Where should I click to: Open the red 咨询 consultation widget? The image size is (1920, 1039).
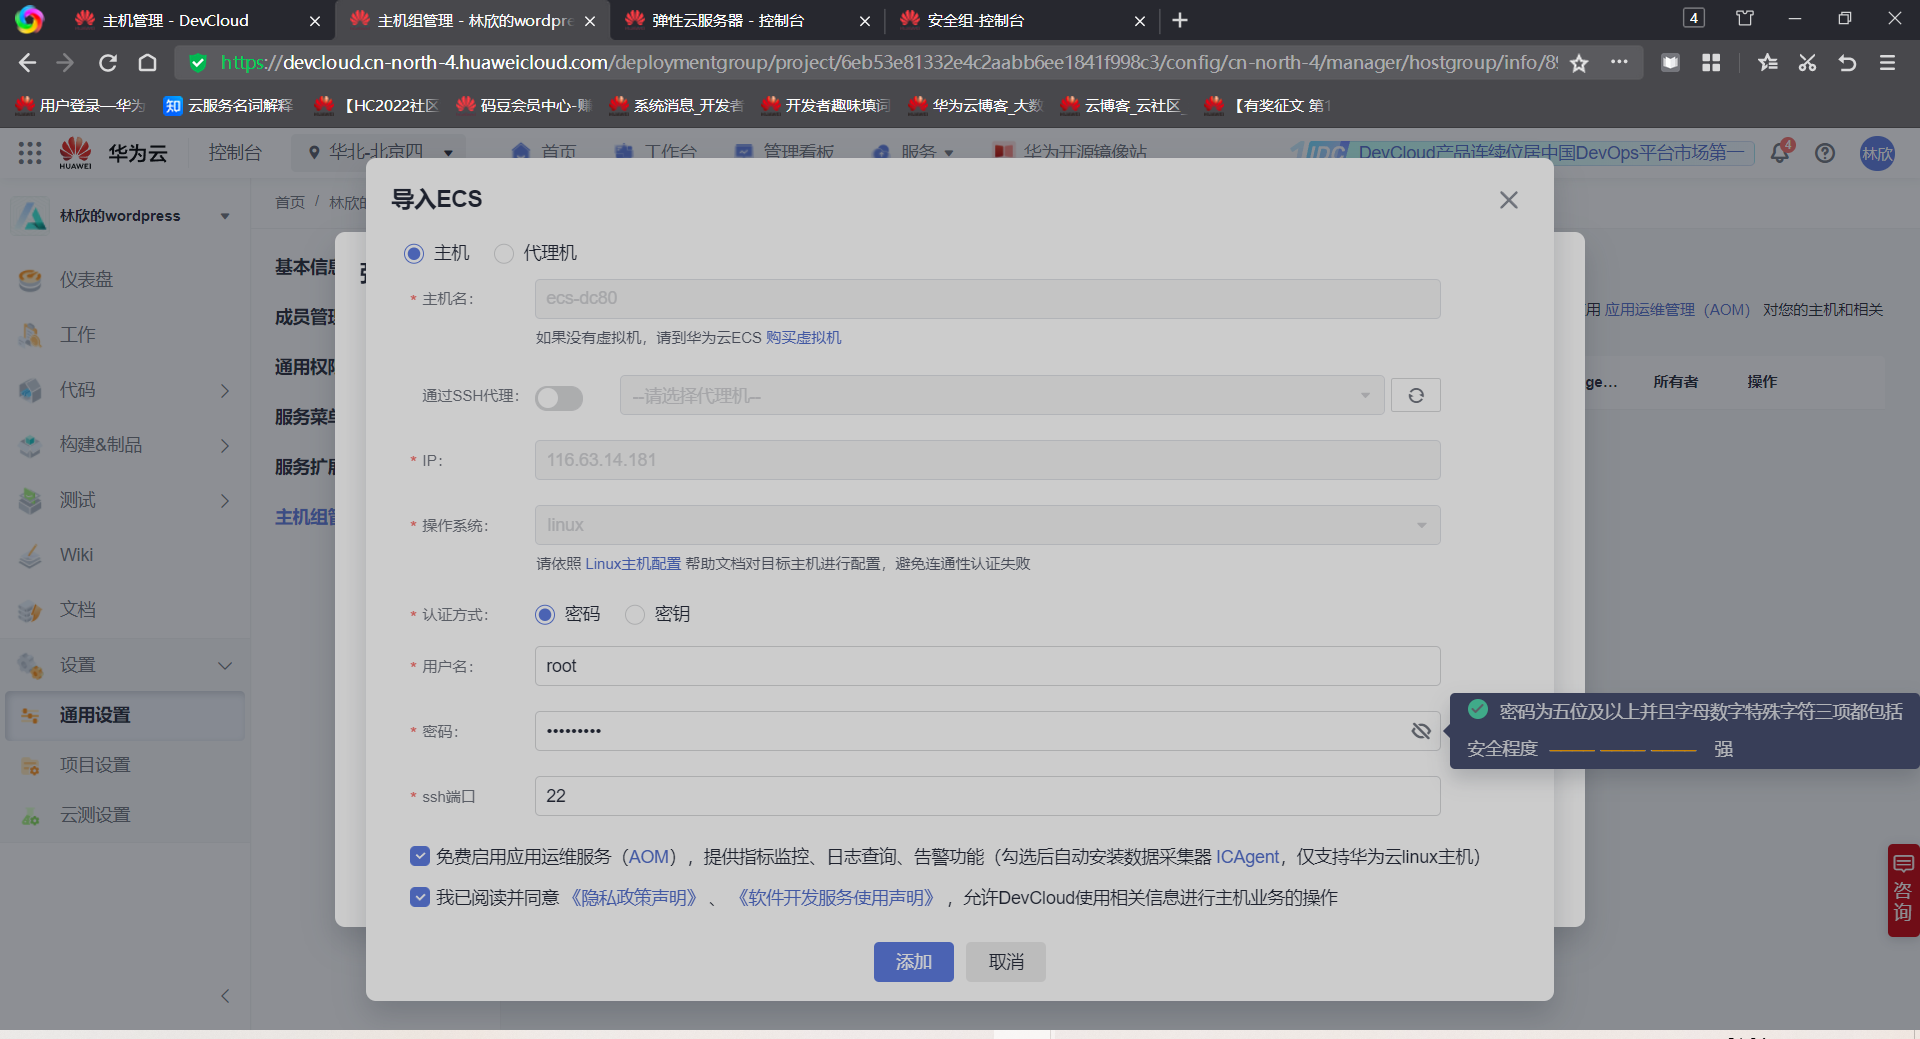click(x=1903, y=890)
